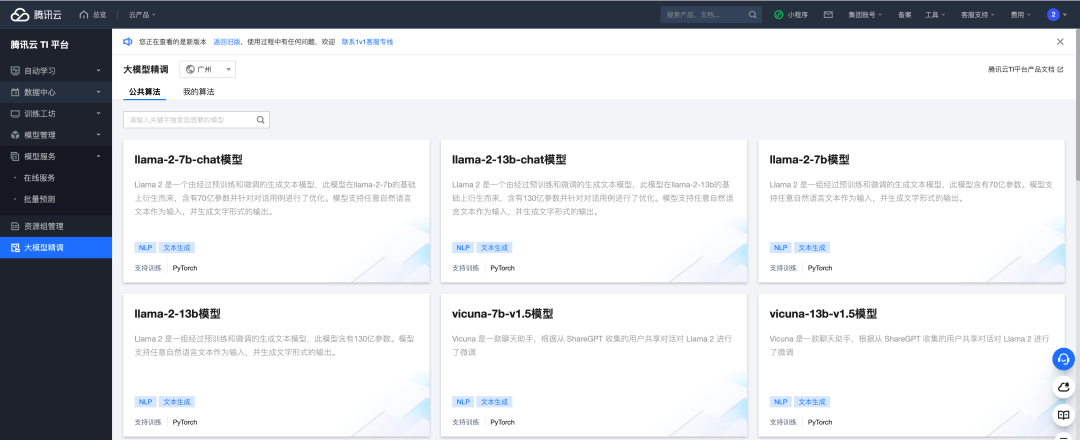Screen dimensions: 1080x440
Task: Go to the 总览 home icon
Action: pyautogui.click(x=84, y=14)
